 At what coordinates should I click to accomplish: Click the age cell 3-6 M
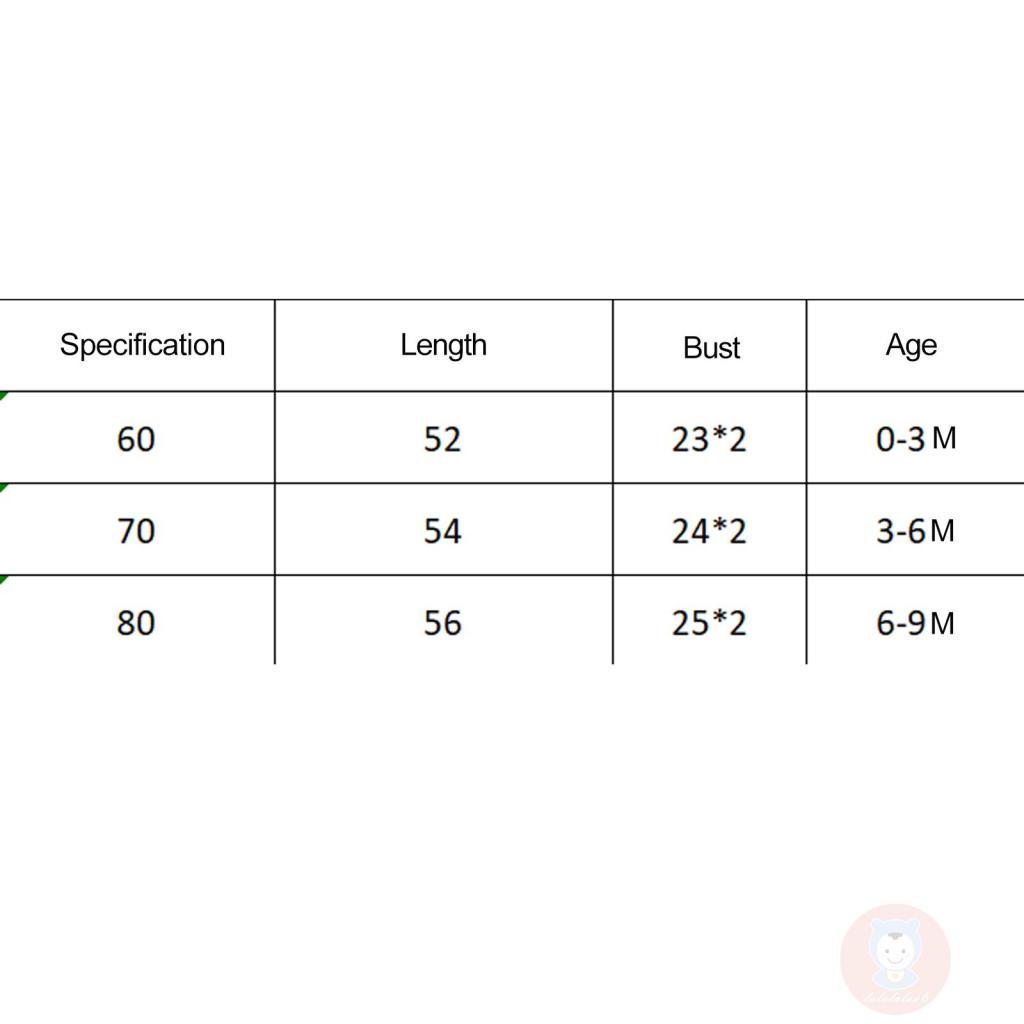coord(915,530)
